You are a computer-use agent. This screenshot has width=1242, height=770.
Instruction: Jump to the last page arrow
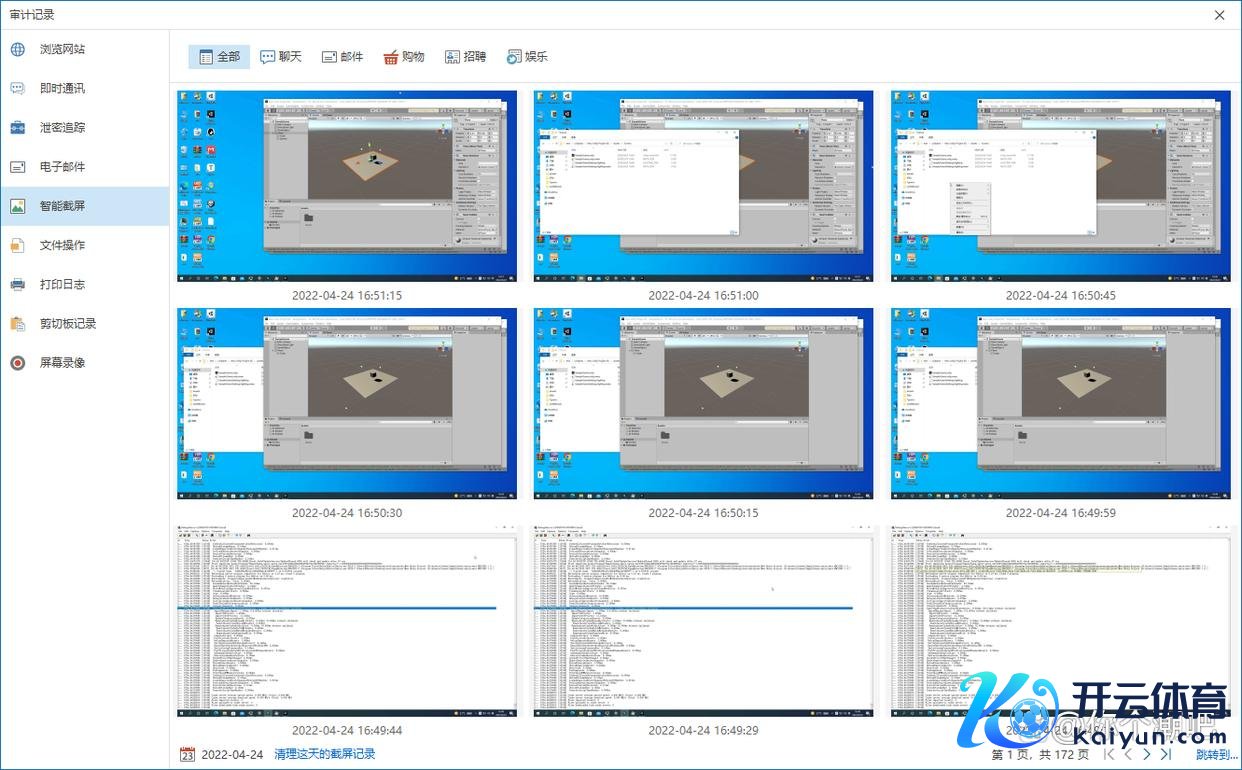tap(1166, 755)
